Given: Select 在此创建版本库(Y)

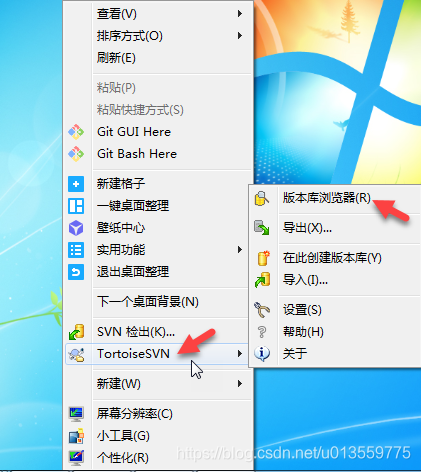Looking at the screenshot, I should point(332,258).
